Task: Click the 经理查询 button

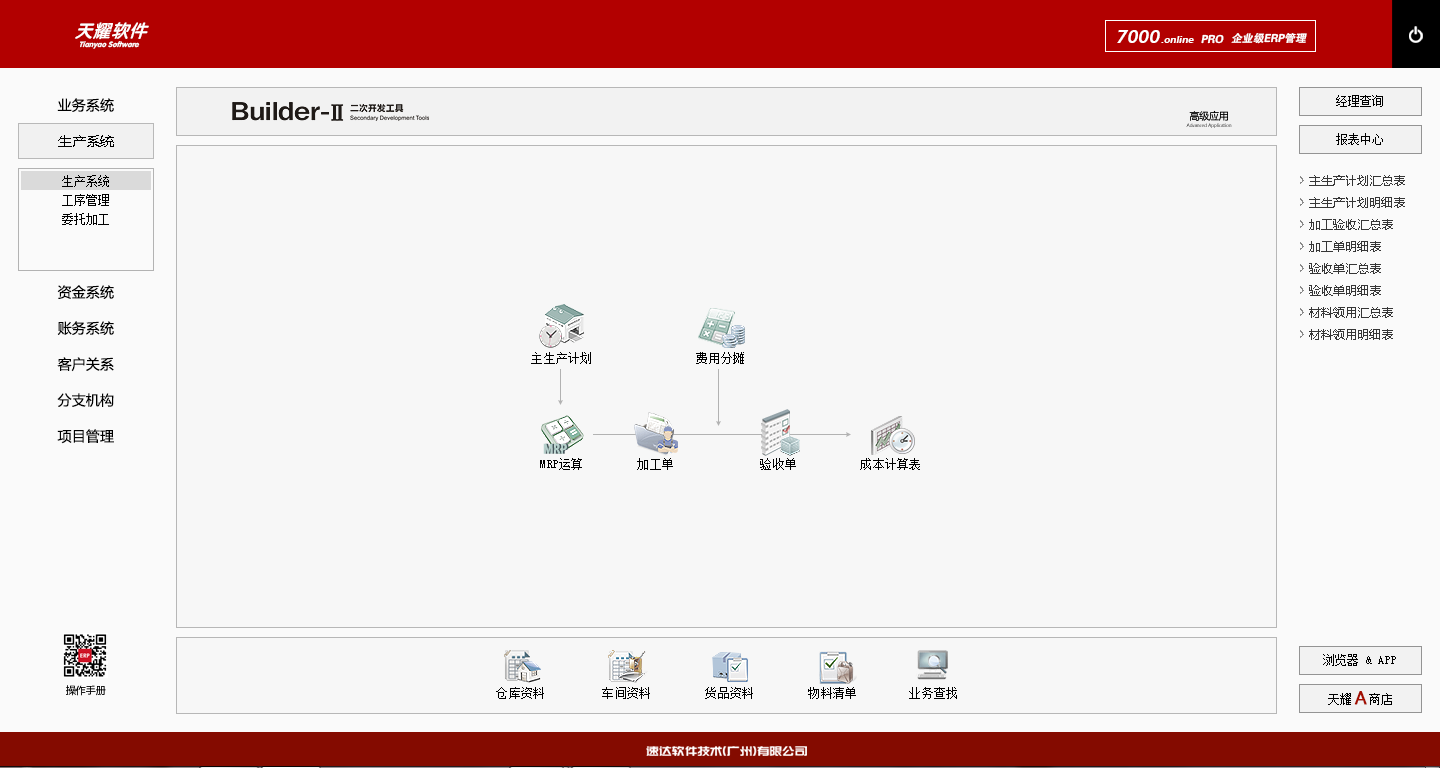Action: (1359, 101)
